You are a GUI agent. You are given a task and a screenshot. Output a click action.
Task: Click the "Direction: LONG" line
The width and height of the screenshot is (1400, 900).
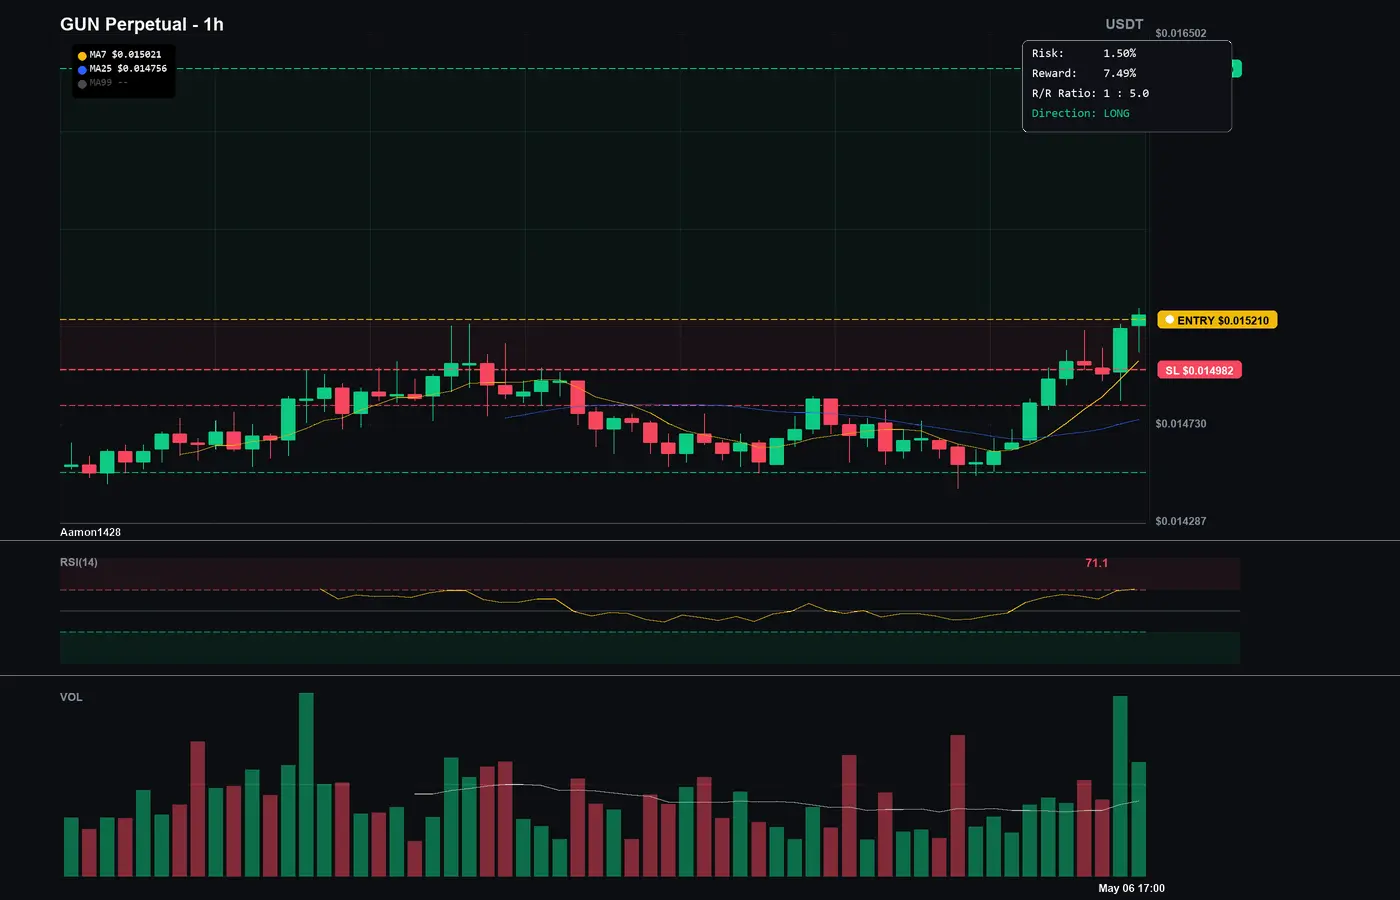click(x=1081, y=113)
